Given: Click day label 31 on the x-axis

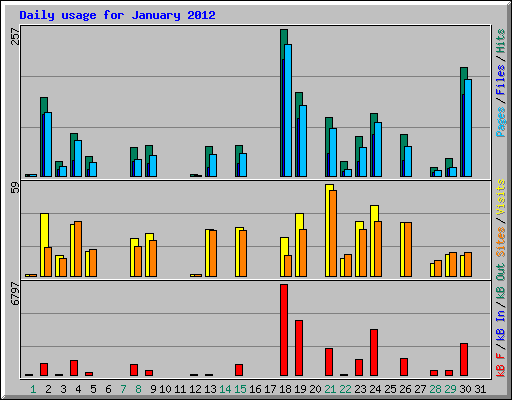Looking at the screenshot, I should (480, 389).
